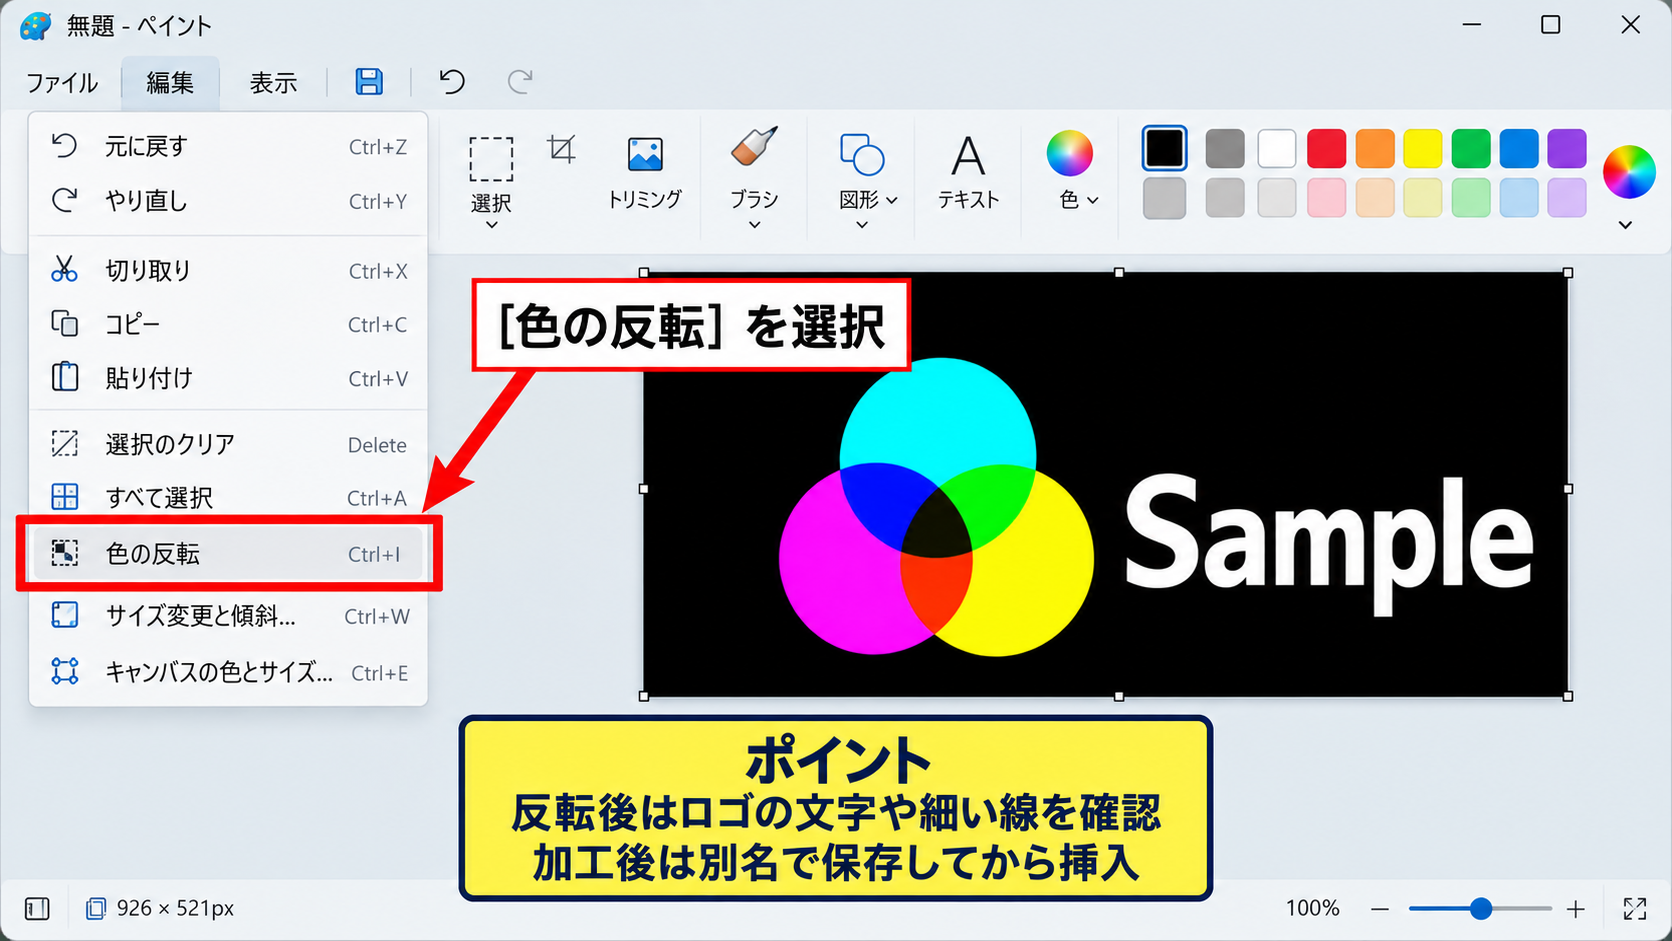Choose 元に戻す from edit menu
Screen dimensions: 1672x941
coord(228,146)
